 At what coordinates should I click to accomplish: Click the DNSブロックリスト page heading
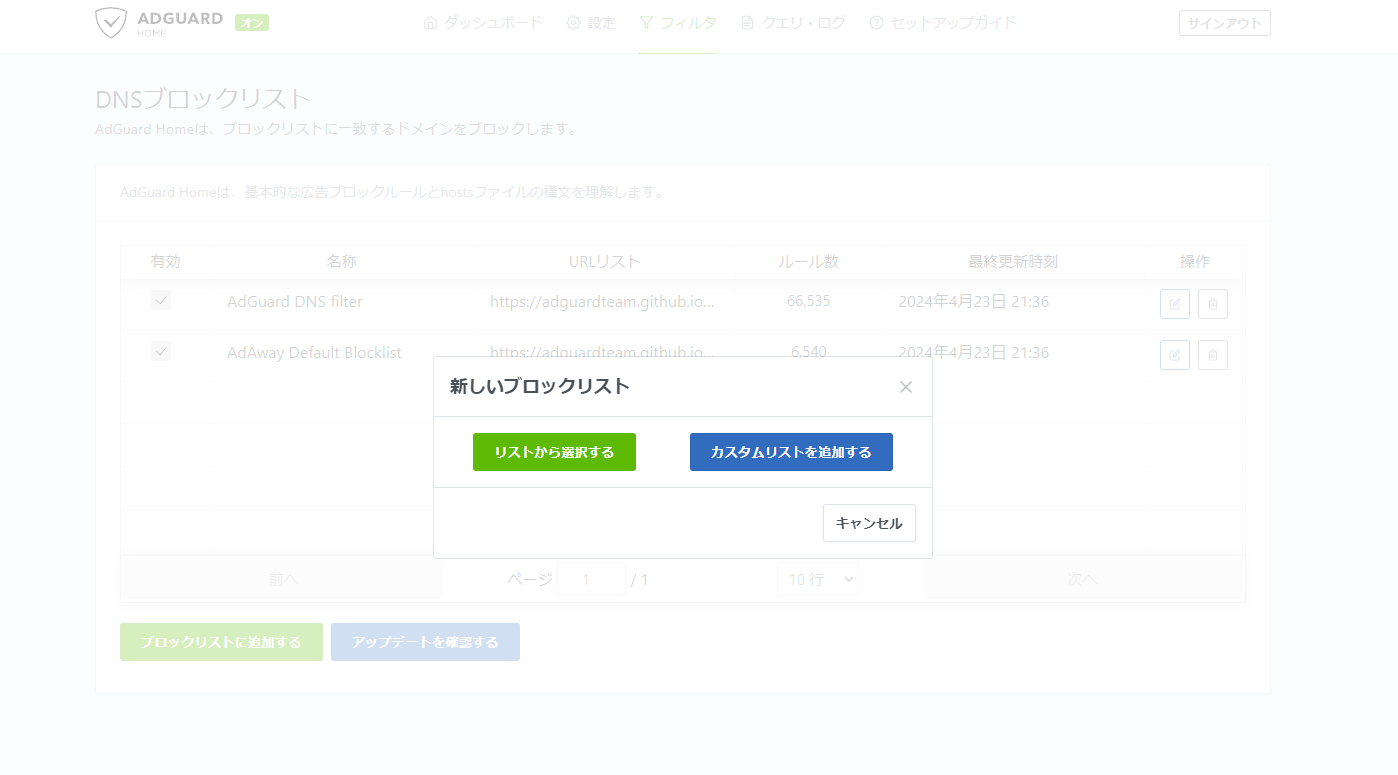(203, 99)
